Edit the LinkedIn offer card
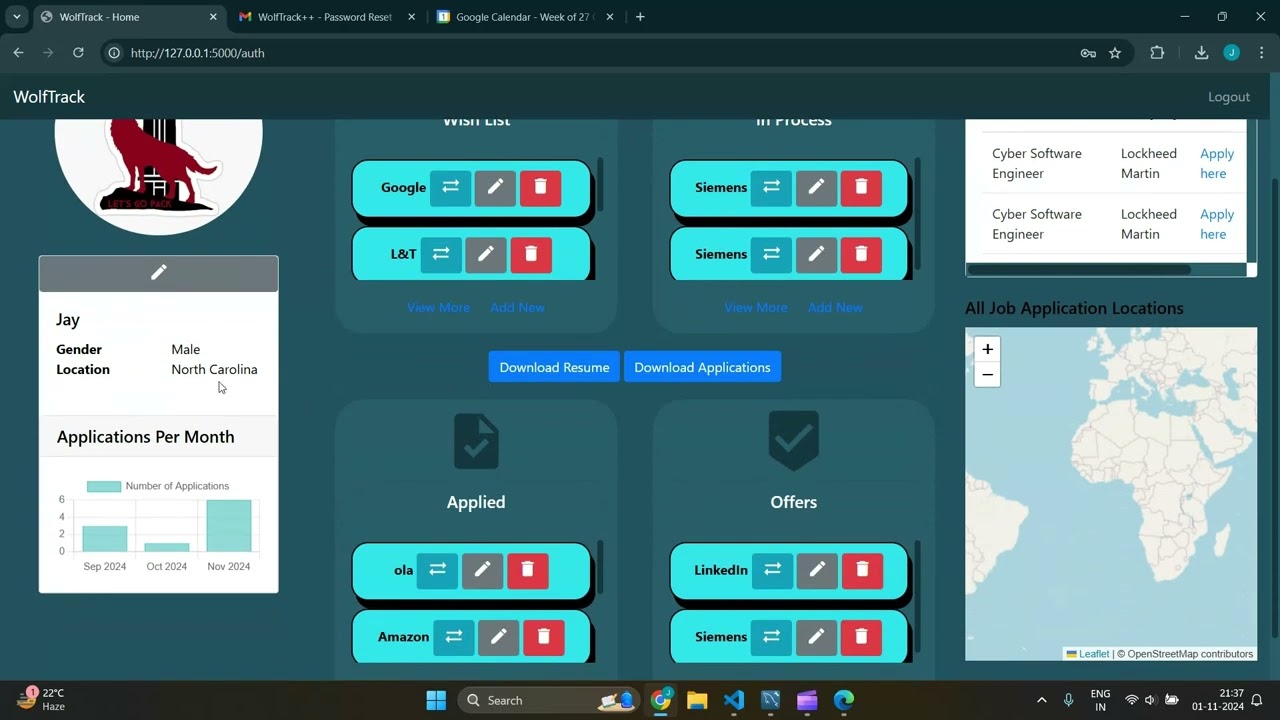 tap(817, 570)
